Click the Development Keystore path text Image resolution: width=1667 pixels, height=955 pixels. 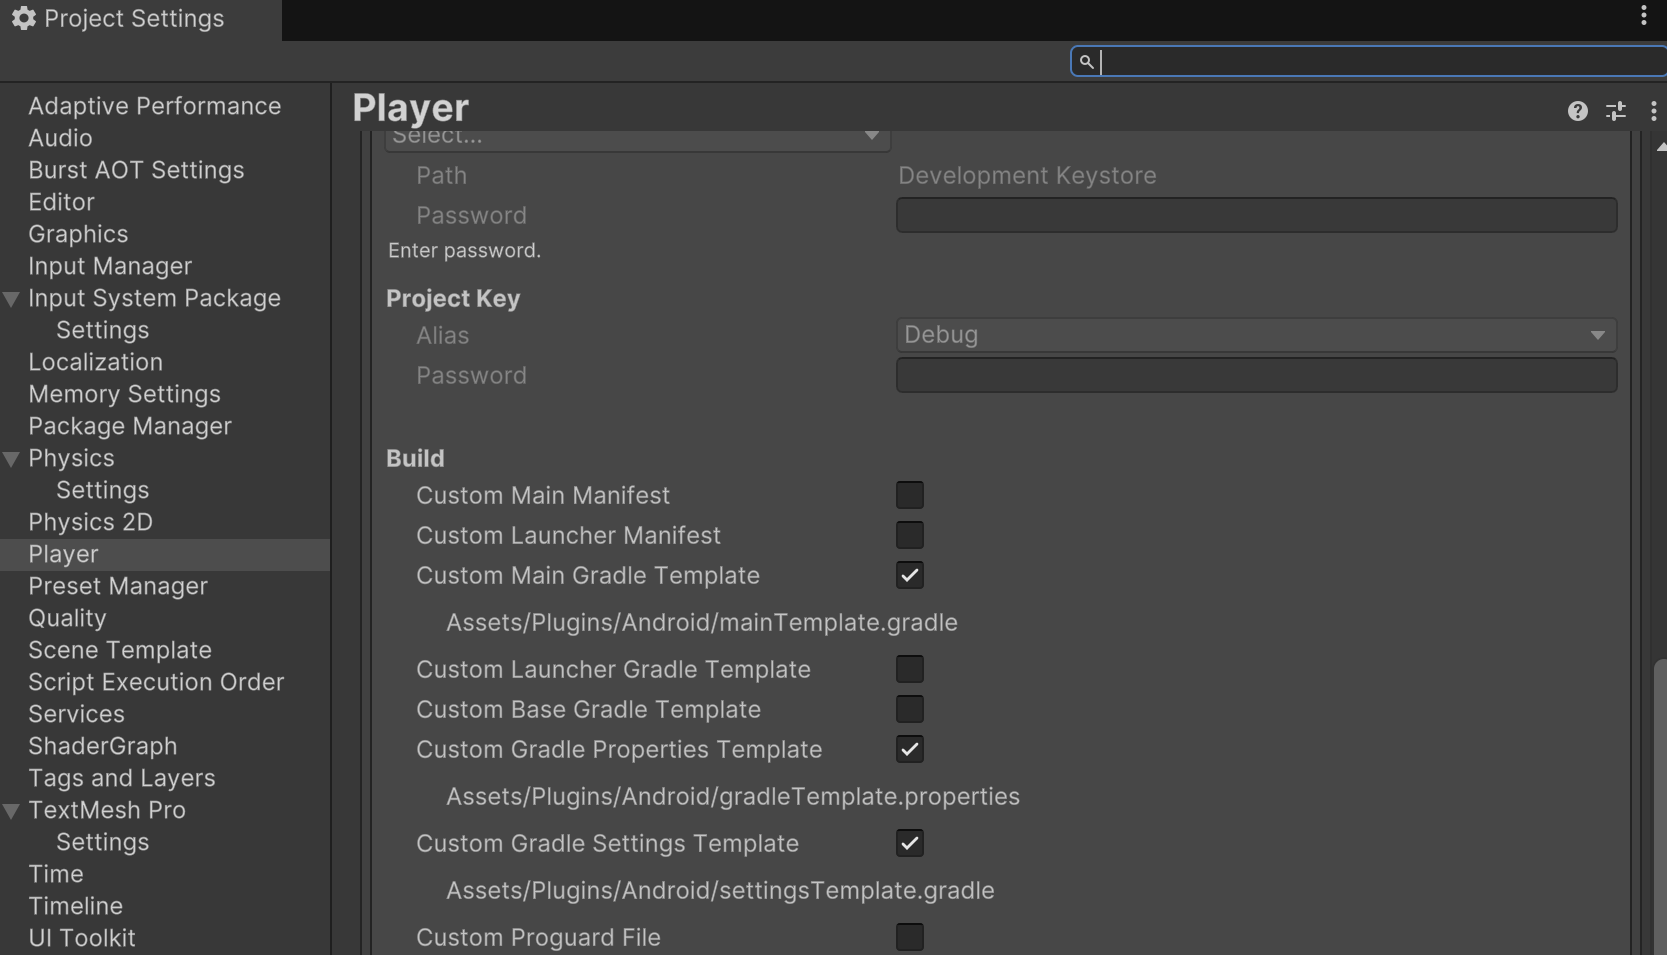click(x=1027, y=175)
